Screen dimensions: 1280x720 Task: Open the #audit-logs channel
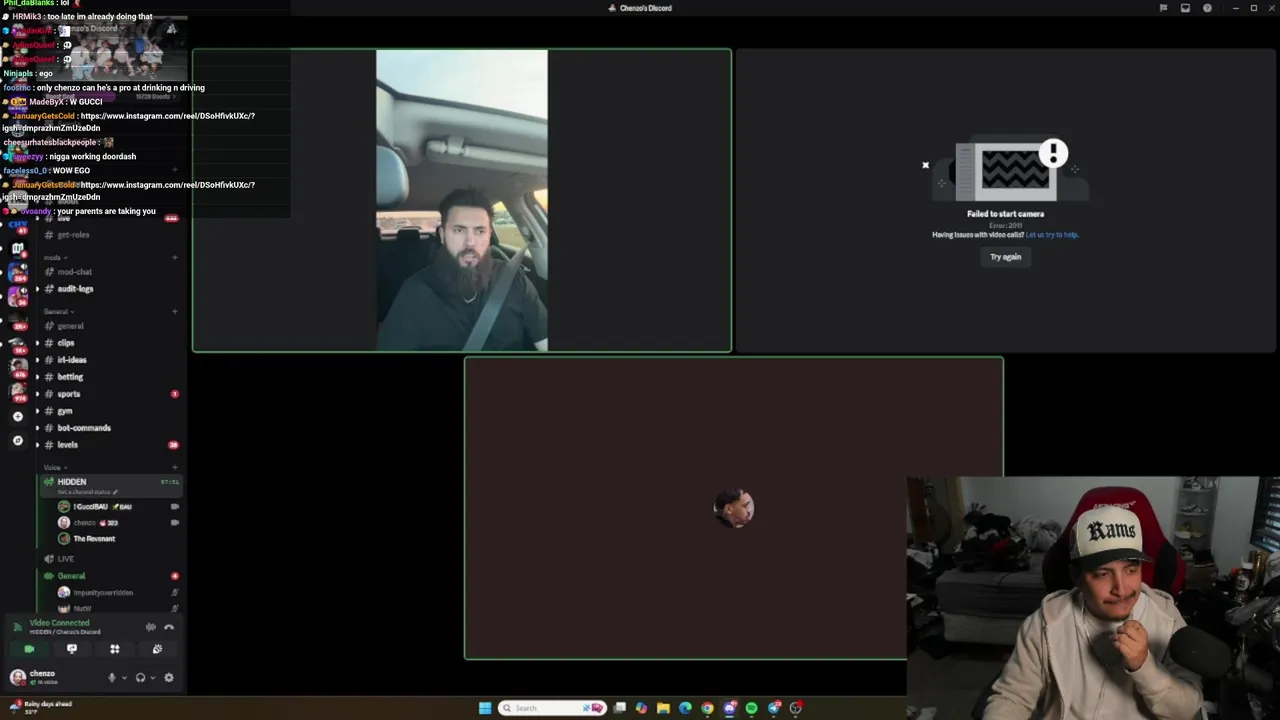point(111,289)
